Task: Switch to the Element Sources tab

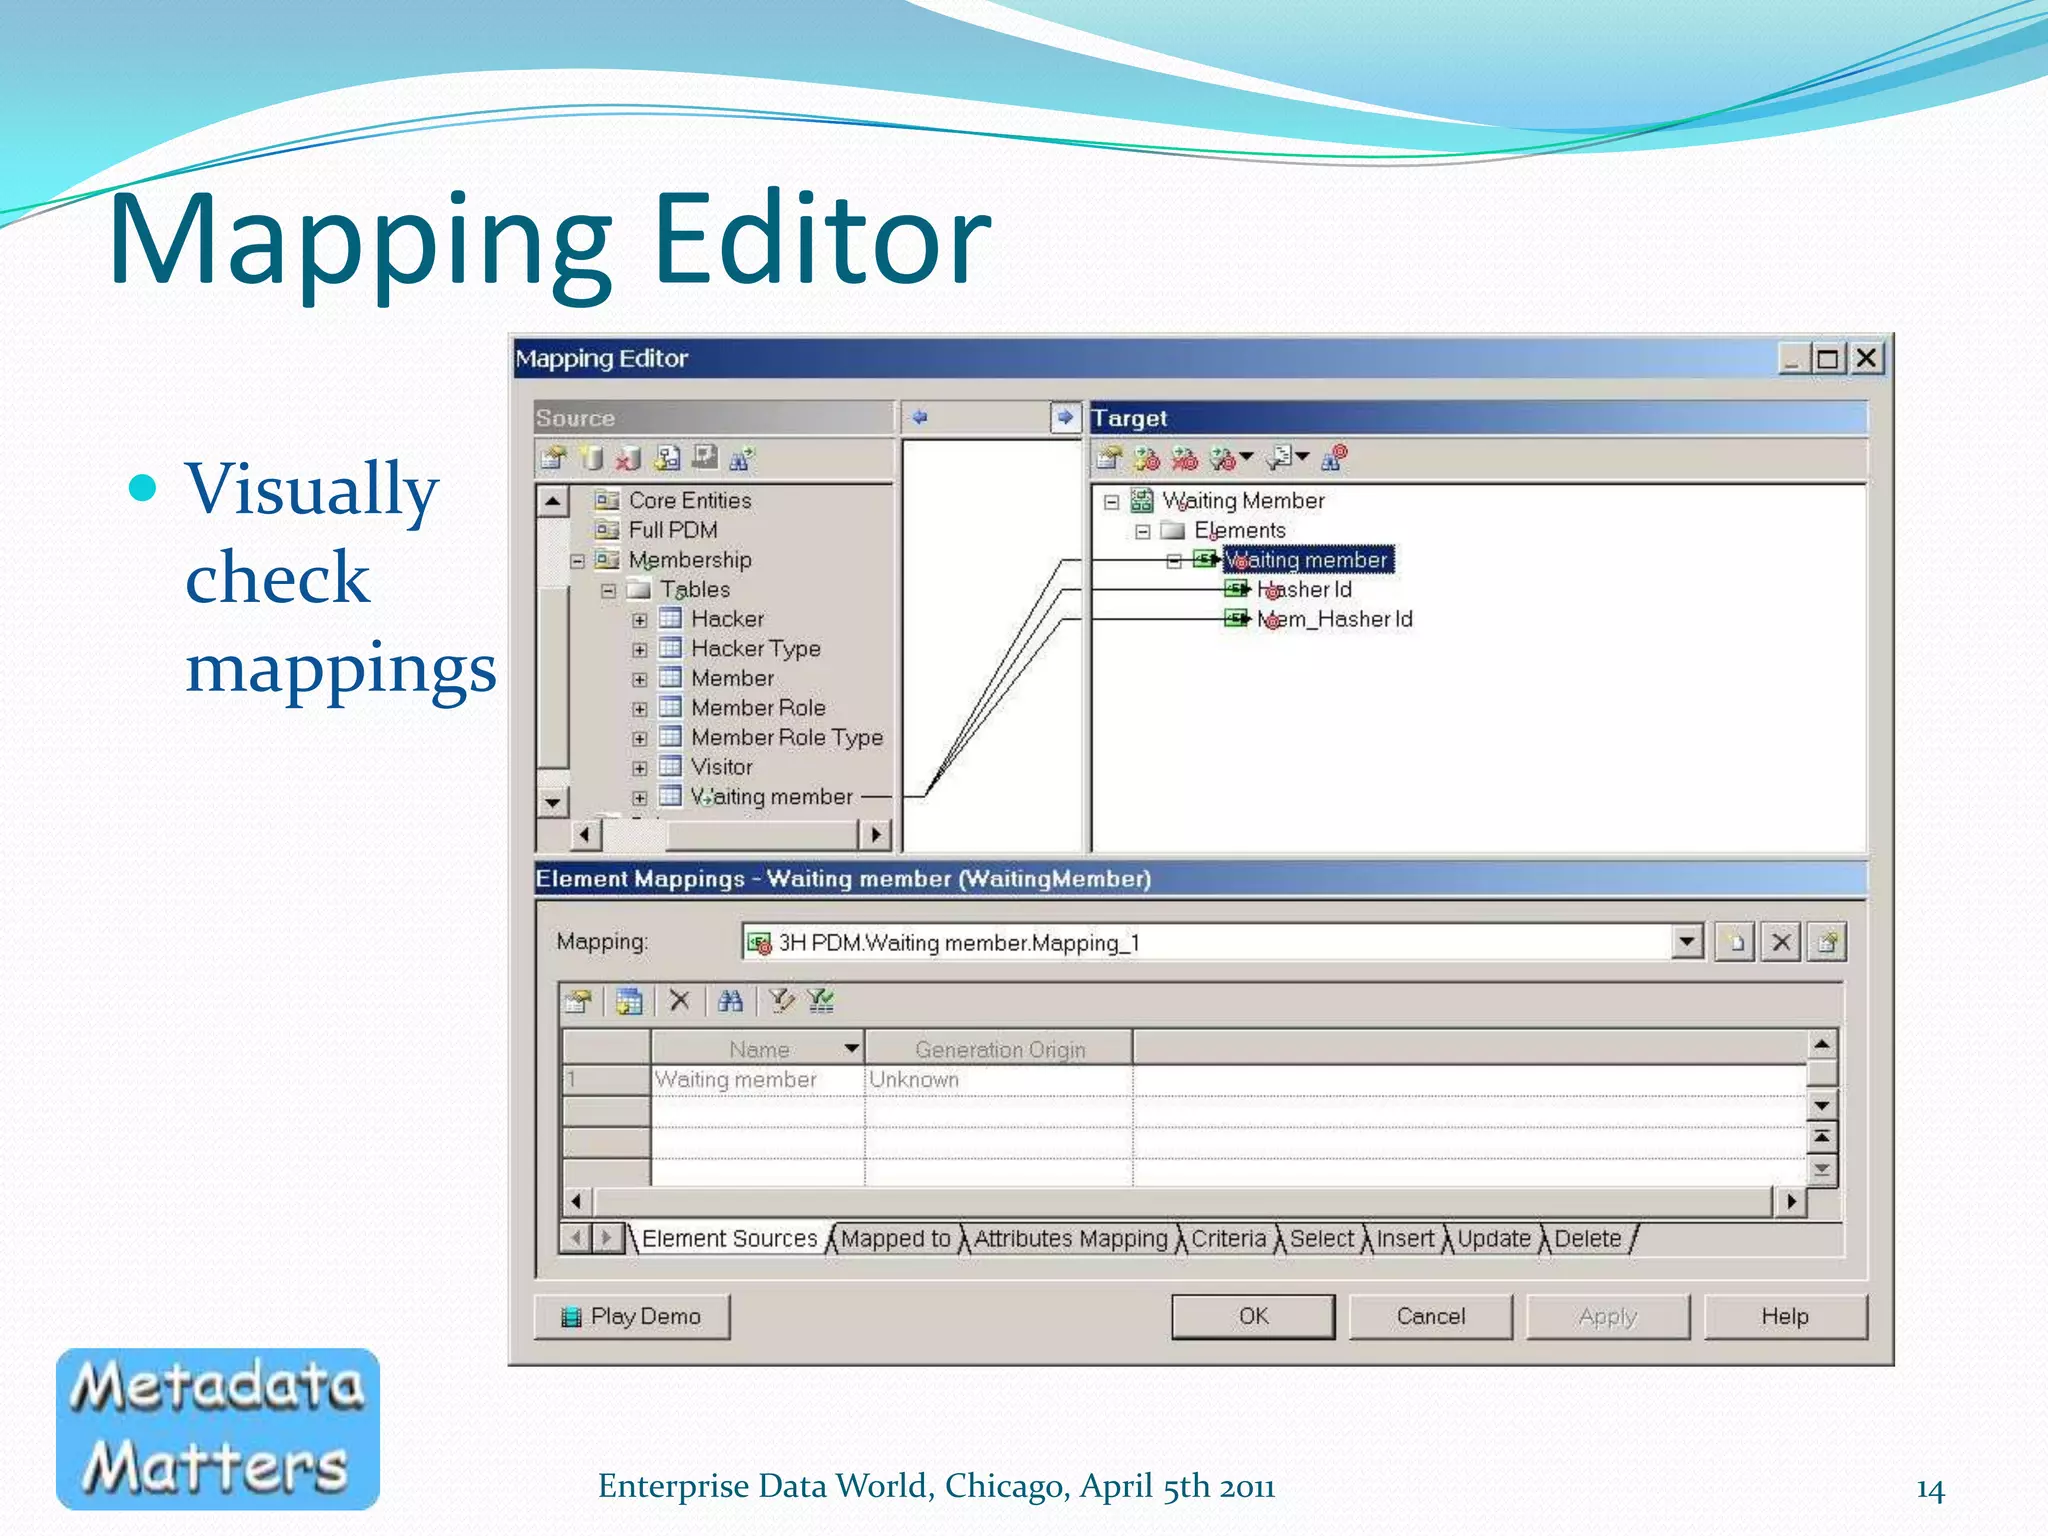Action: [729, 1239]
